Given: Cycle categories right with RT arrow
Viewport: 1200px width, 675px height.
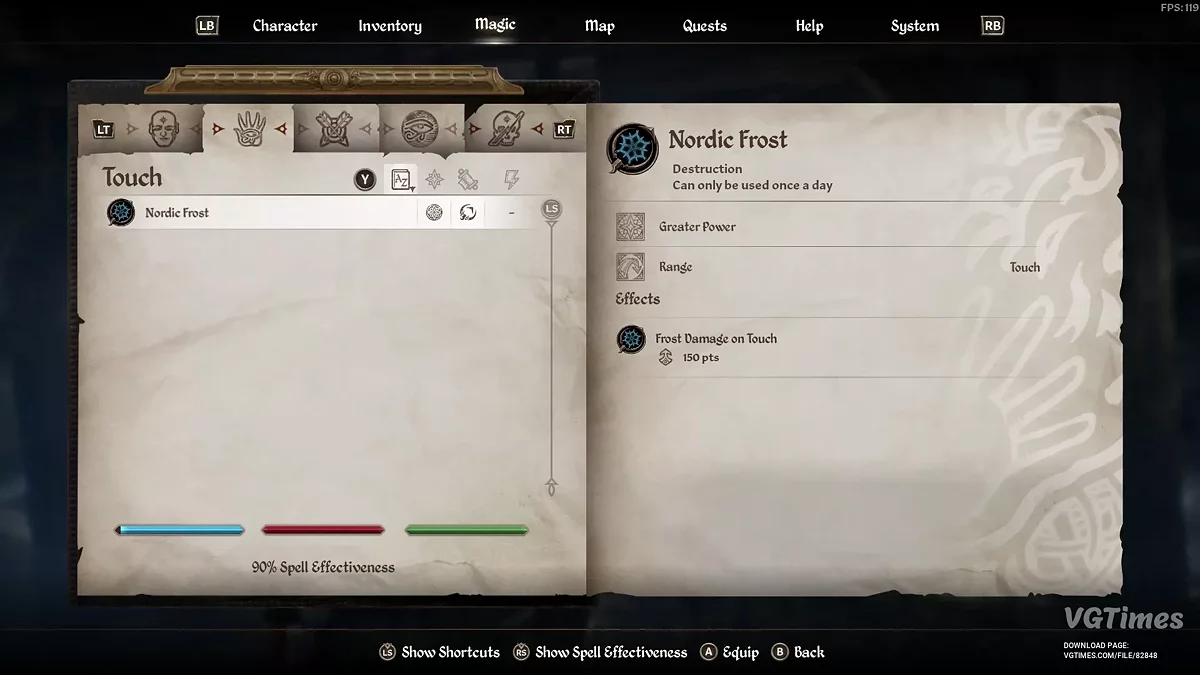Looking at the screenshot, I should pos(564,130).
